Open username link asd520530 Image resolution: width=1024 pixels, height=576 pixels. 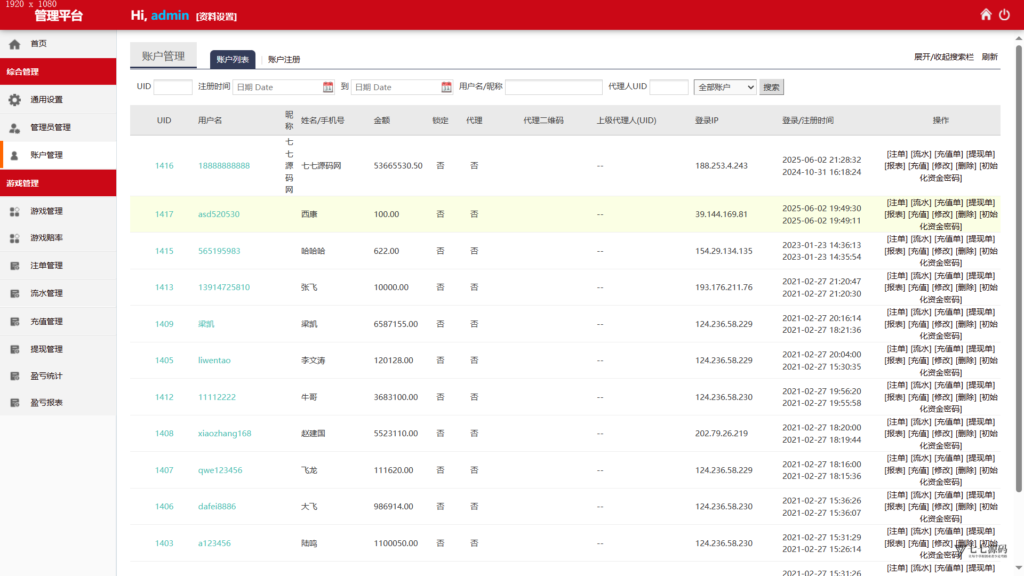[219, 214]
